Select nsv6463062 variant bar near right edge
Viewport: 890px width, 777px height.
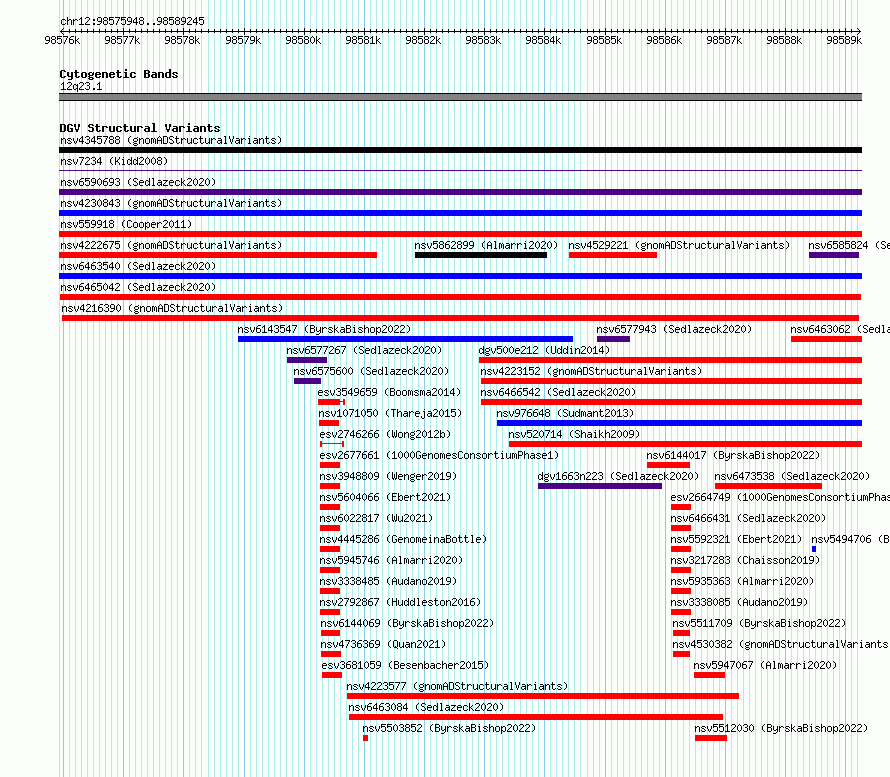tap(826, 339)
